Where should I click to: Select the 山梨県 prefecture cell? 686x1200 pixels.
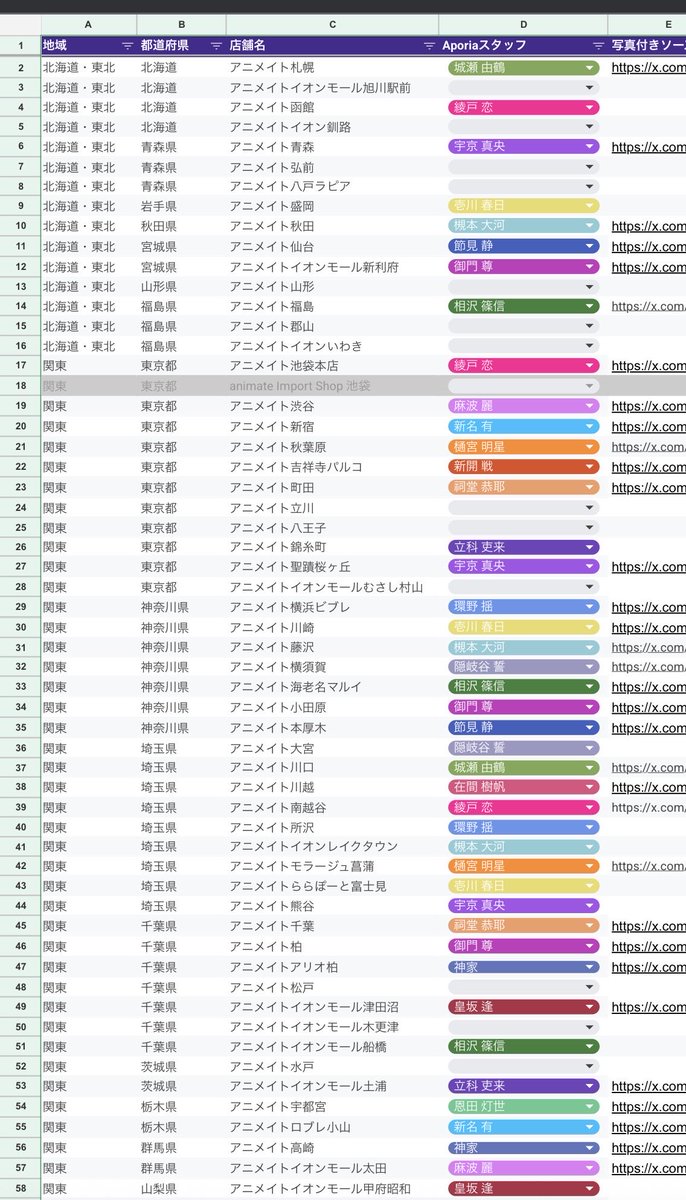pos(182,1188)
